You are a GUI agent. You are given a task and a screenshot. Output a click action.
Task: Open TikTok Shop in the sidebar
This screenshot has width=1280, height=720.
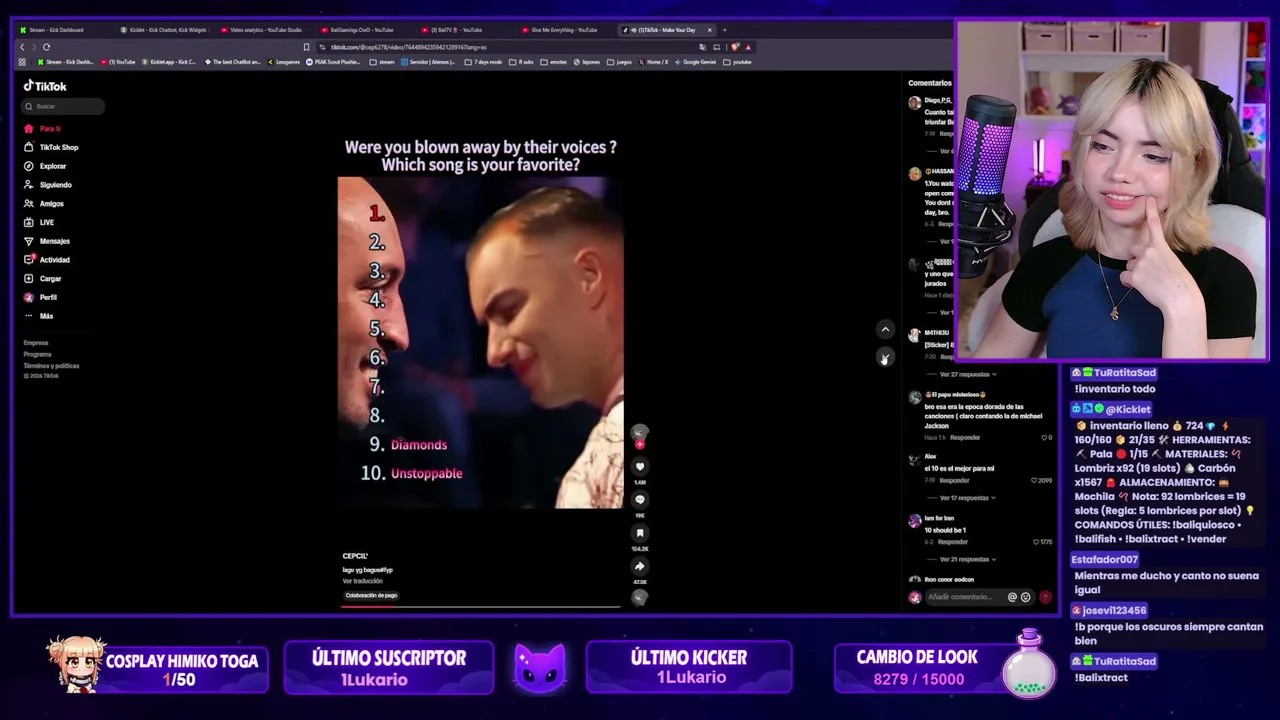click(52, 147)
